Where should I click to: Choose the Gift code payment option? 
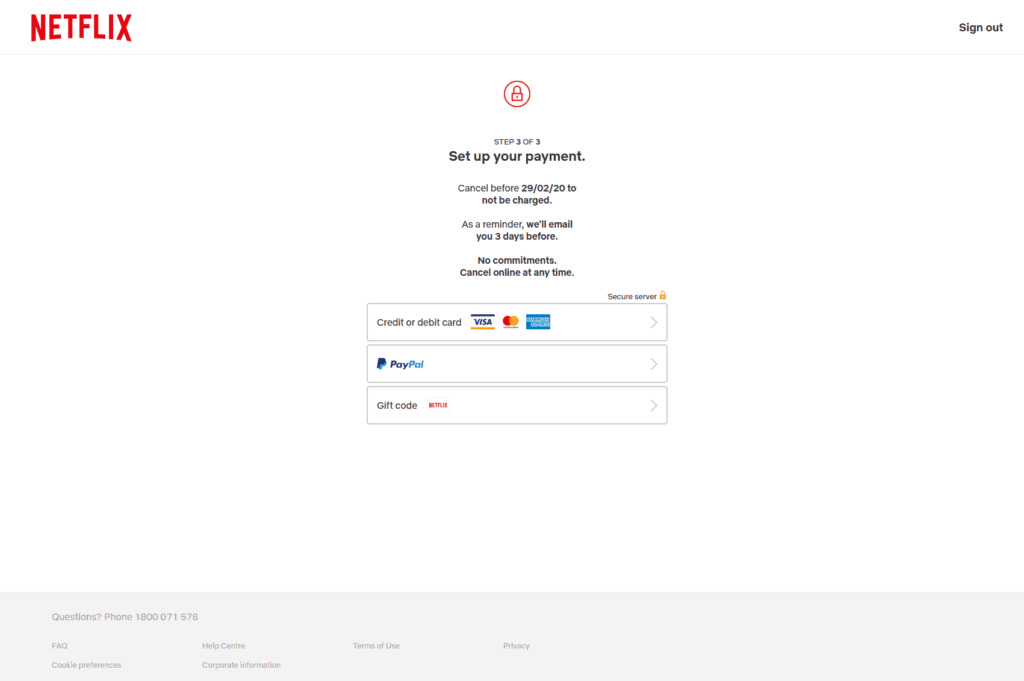point(517,405)
